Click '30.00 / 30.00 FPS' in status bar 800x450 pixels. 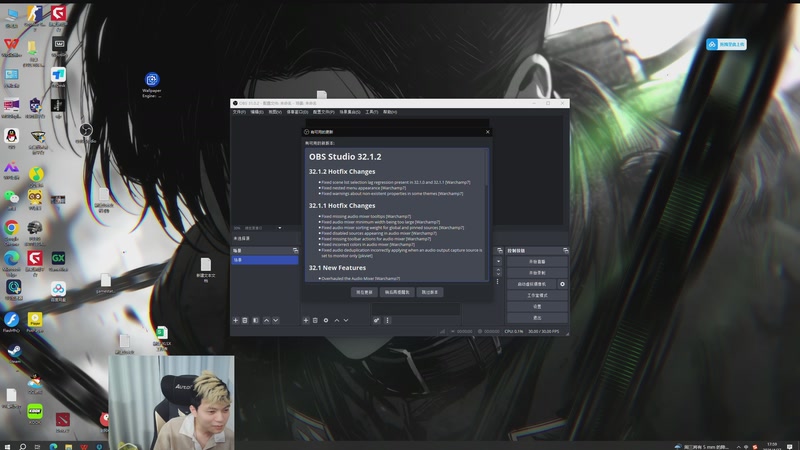click(x=543, y=332)
